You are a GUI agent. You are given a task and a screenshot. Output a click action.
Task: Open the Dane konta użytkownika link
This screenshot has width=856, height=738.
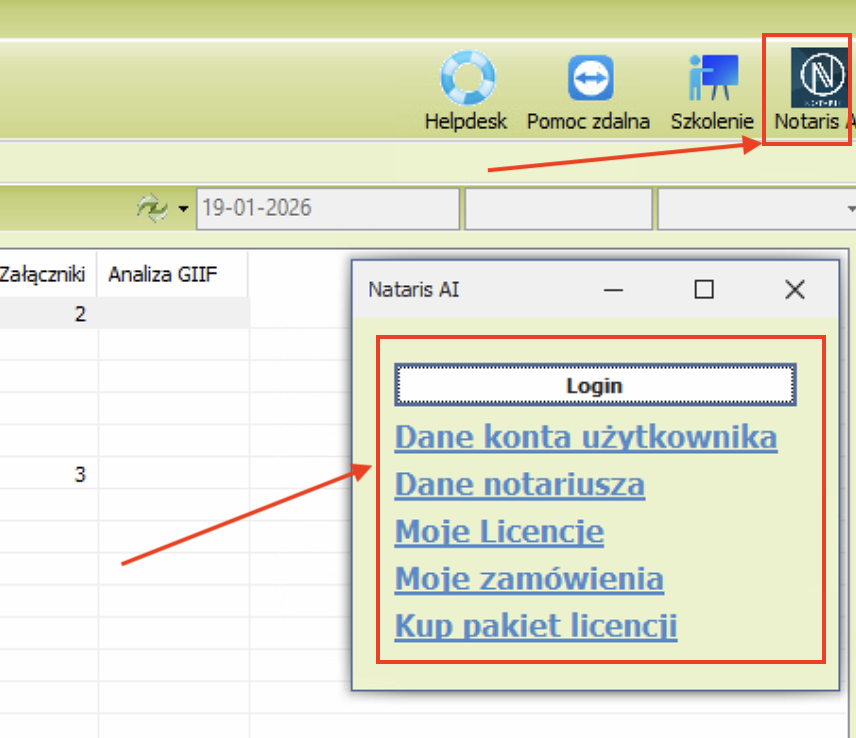(x=586, y=437)
